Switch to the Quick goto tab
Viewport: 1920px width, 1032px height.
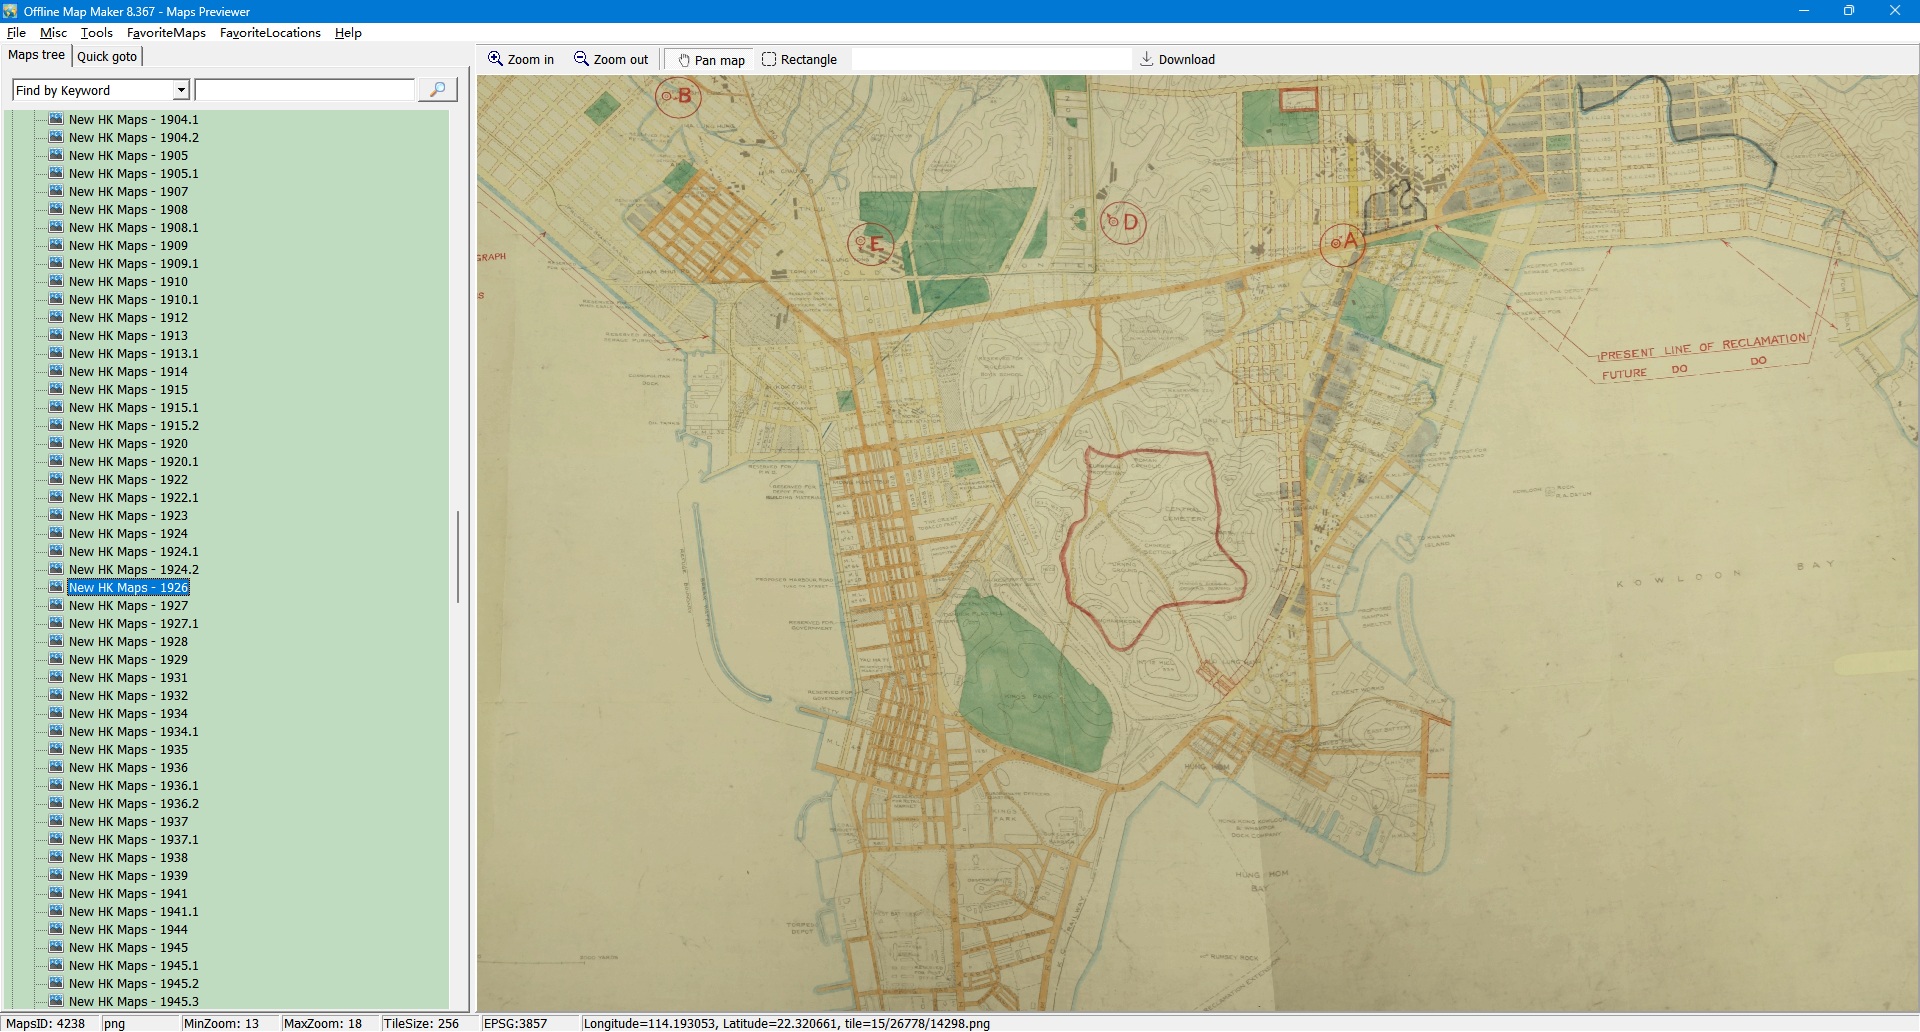tap(107, 57)
